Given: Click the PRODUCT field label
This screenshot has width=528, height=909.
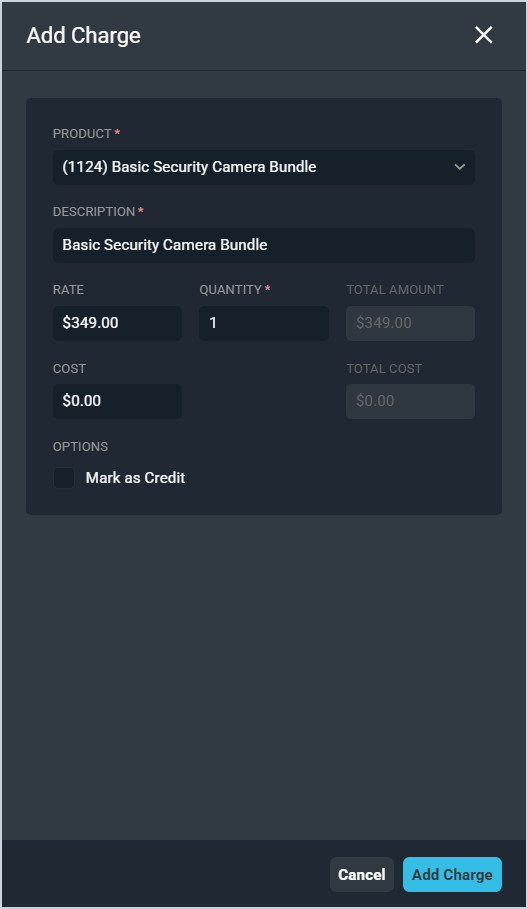Looking at the screenshot, I should [x=82, y=133].
